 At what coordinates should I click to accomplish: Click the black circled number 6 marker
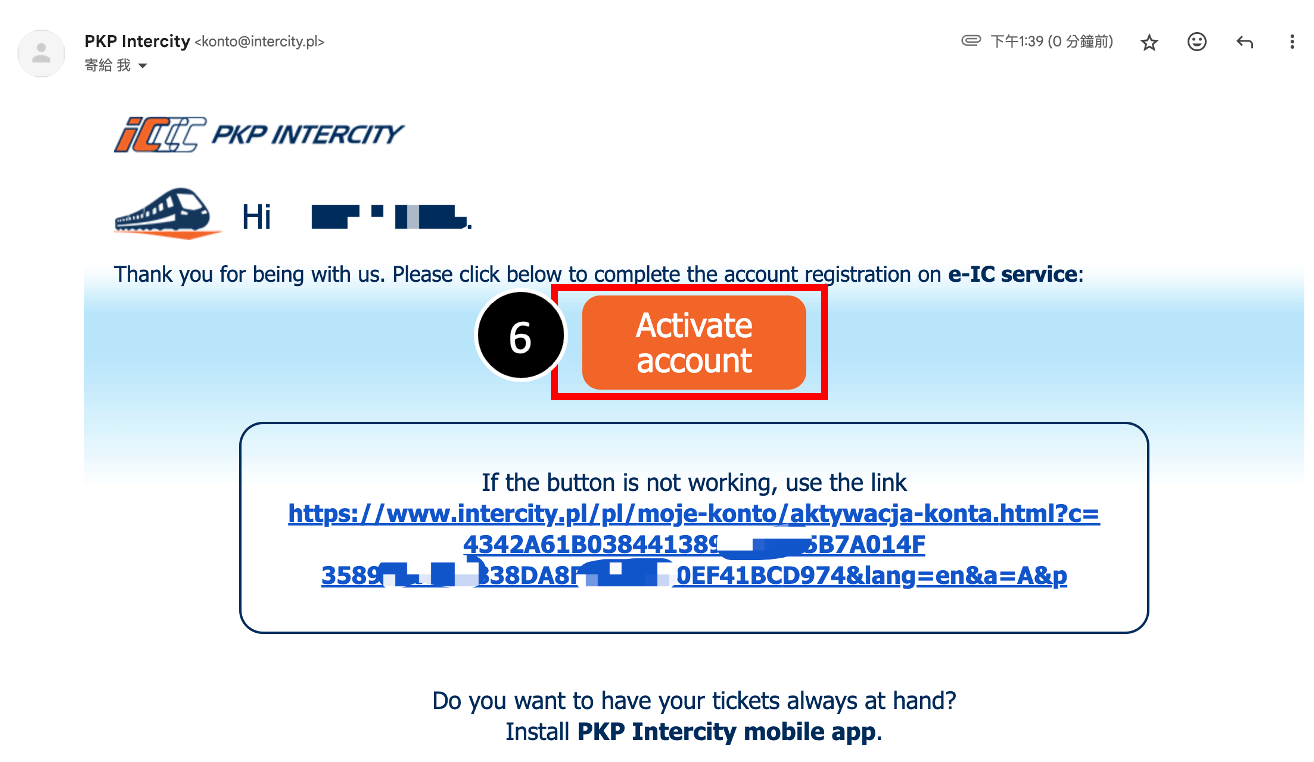pos(520,338)
